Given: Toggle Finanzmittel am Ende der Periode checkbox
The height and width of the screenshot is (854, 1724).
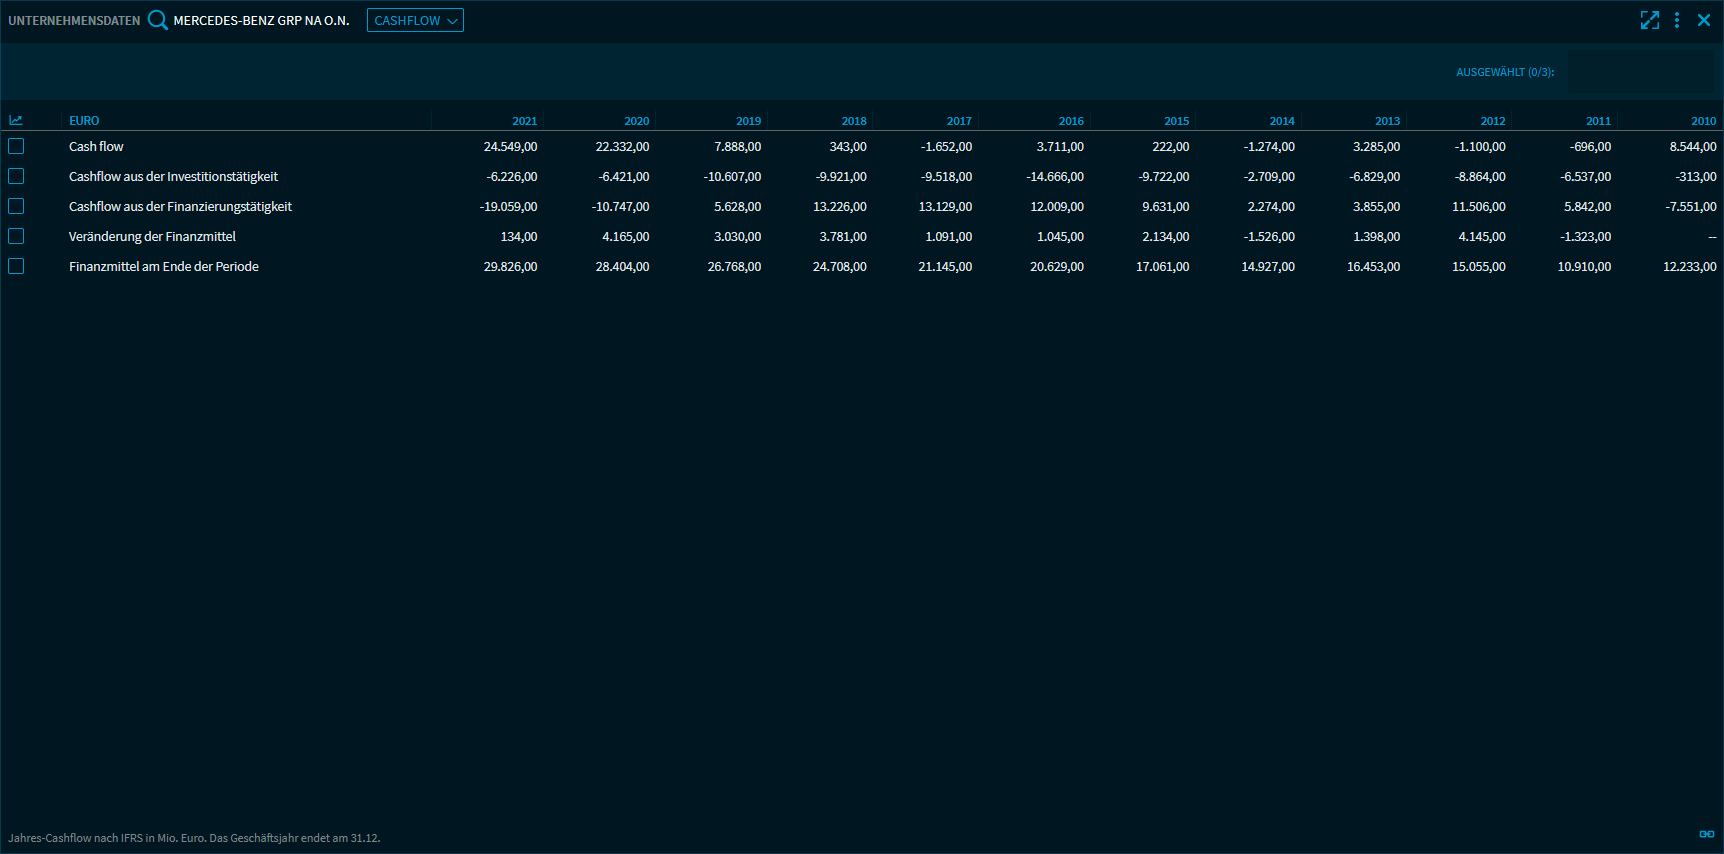Looking at the screenshot, I should click(x=16, y=266).
